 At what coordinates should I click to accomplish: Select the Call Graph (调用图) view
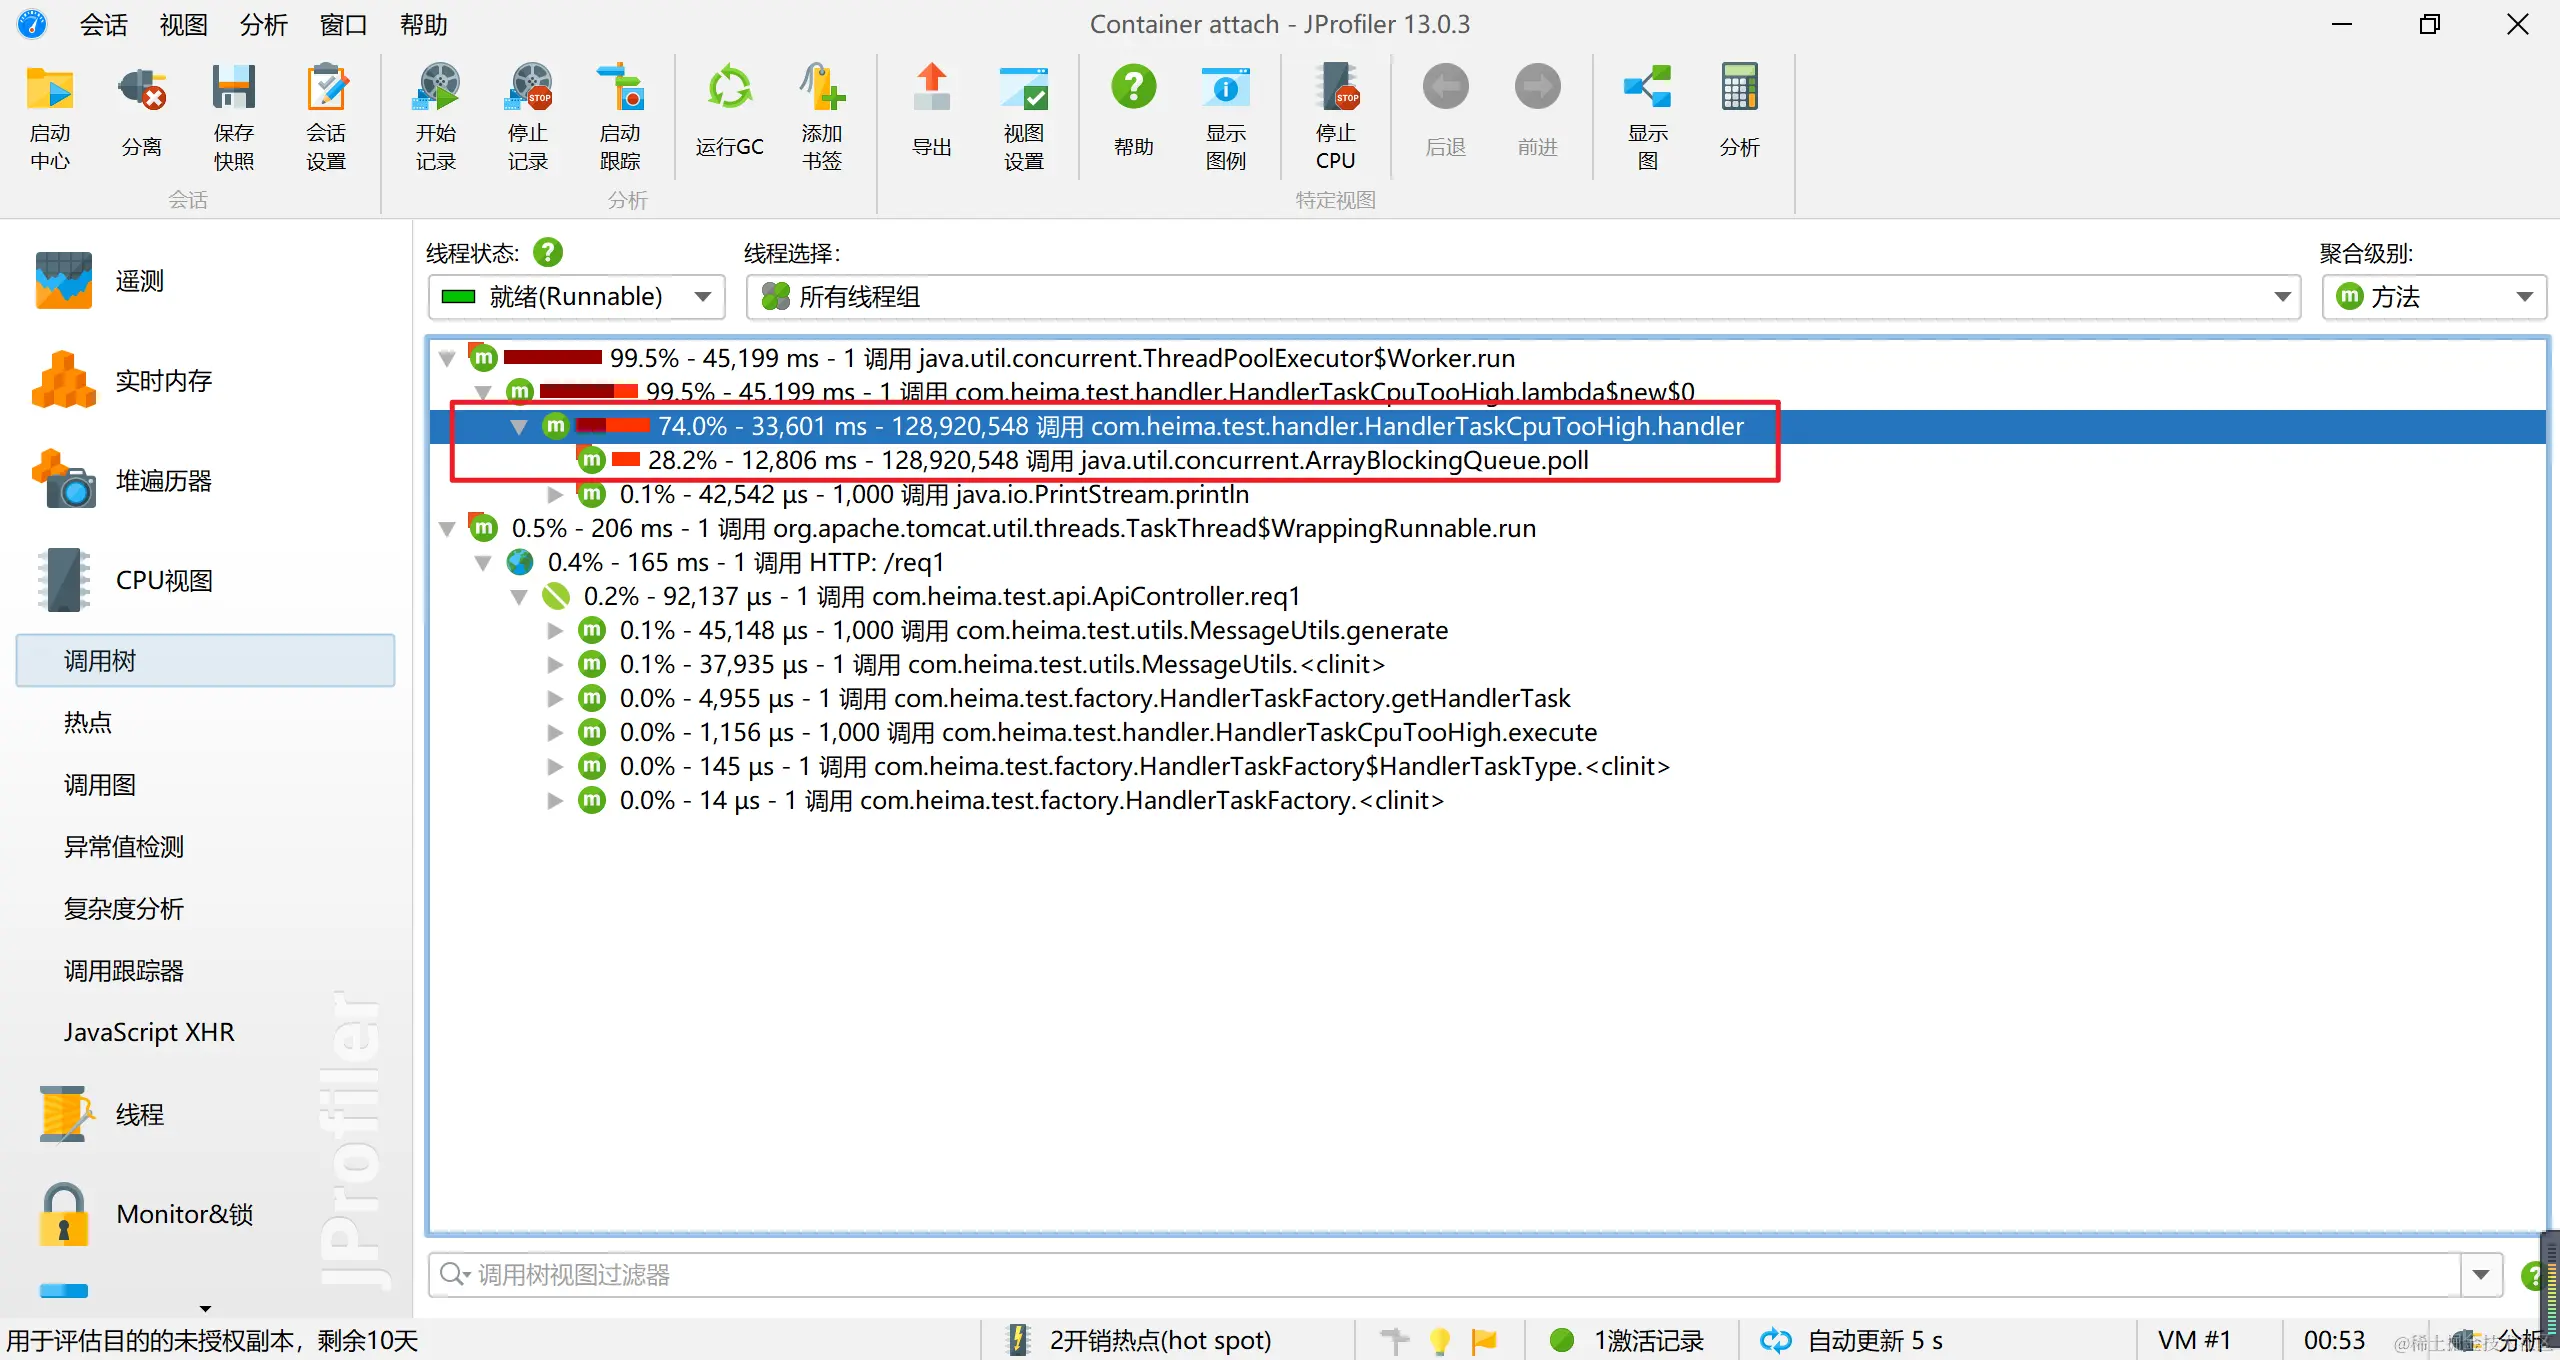point(100,785)
